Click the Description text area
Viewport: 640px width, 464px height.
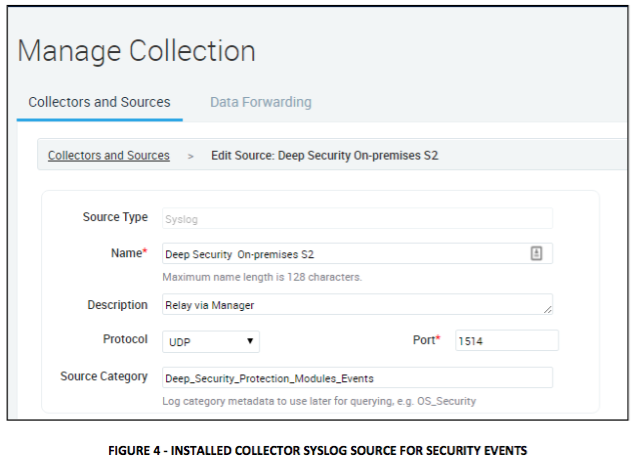pyautogui.click(x=357, y=304)
